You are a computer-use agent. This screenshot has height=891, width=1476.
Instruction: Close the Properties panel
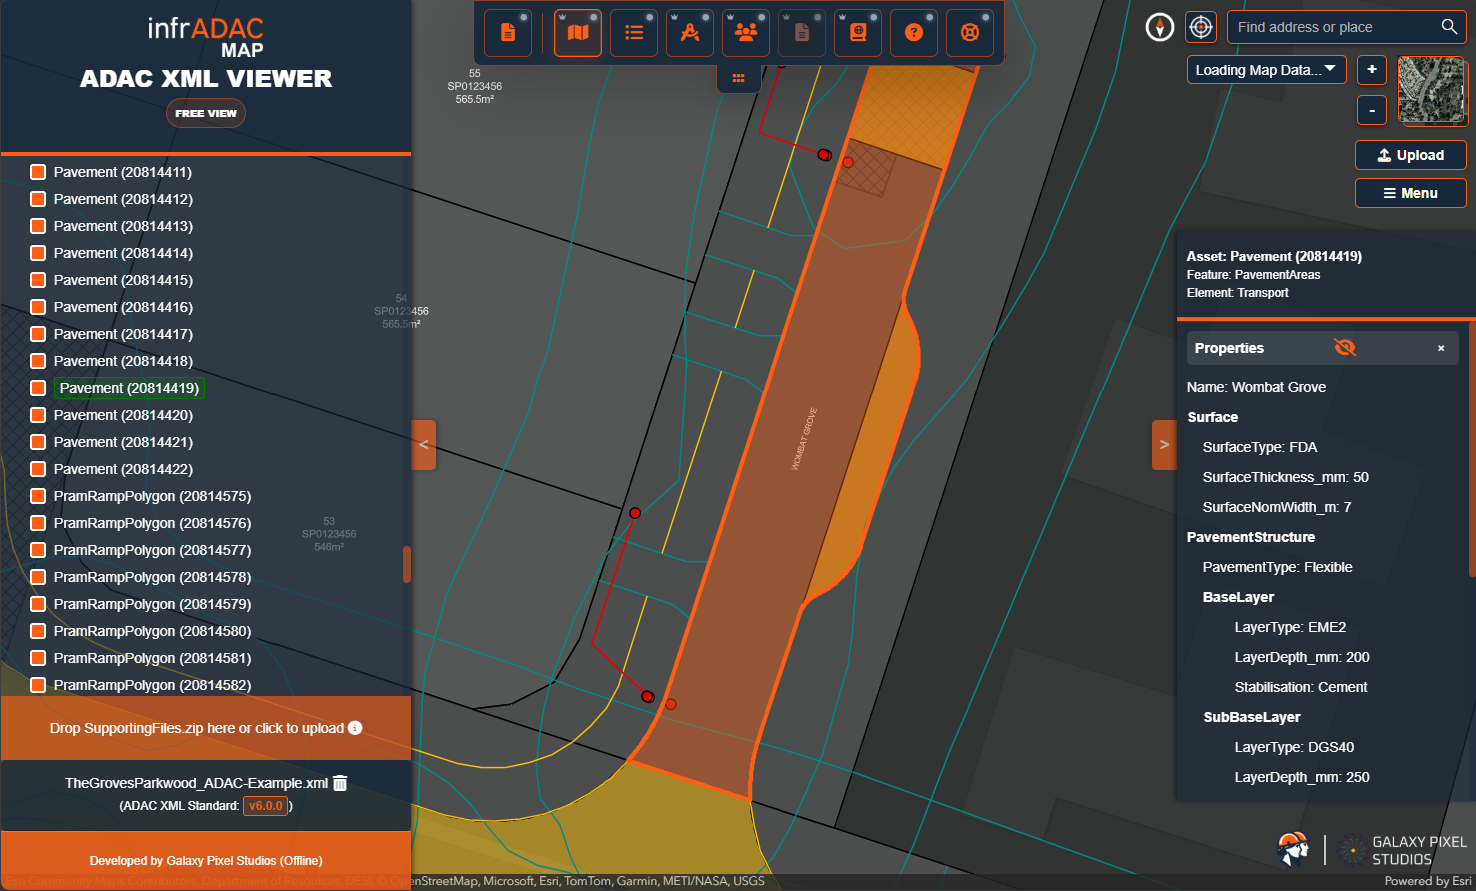pos(1441,348)
